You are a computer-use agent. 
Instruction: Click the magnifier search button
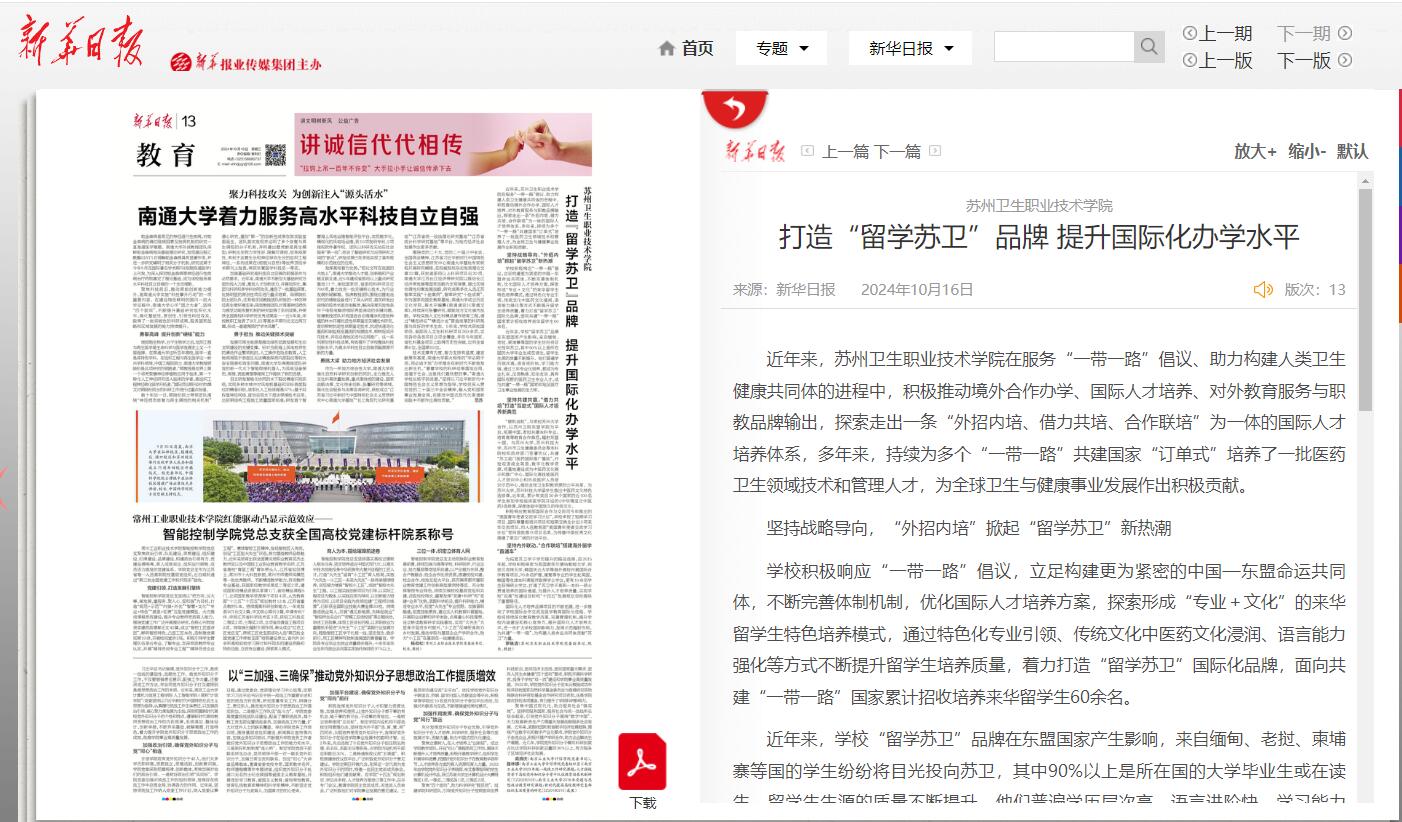[x=1149, y=47]
